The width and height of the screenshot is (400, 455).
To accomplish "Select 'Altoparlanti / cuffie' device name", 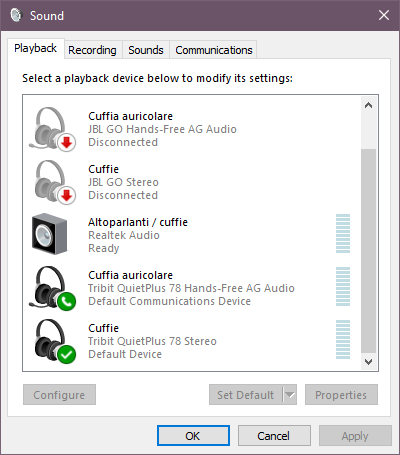I will point(138,222).
